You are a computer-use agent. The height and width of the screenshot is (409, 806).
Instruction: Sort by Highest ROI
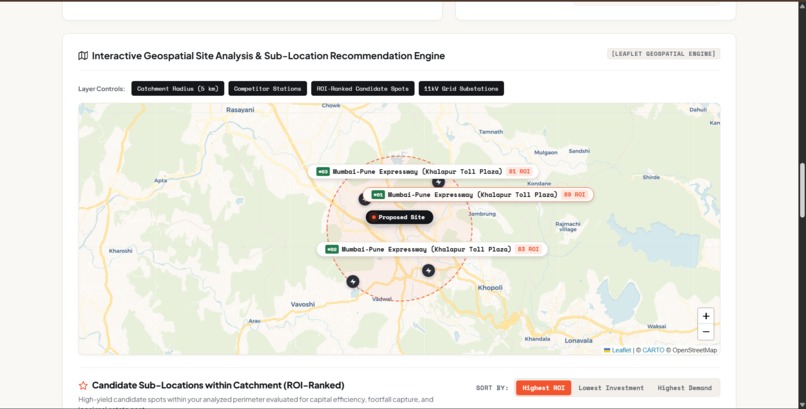[543, 388]
